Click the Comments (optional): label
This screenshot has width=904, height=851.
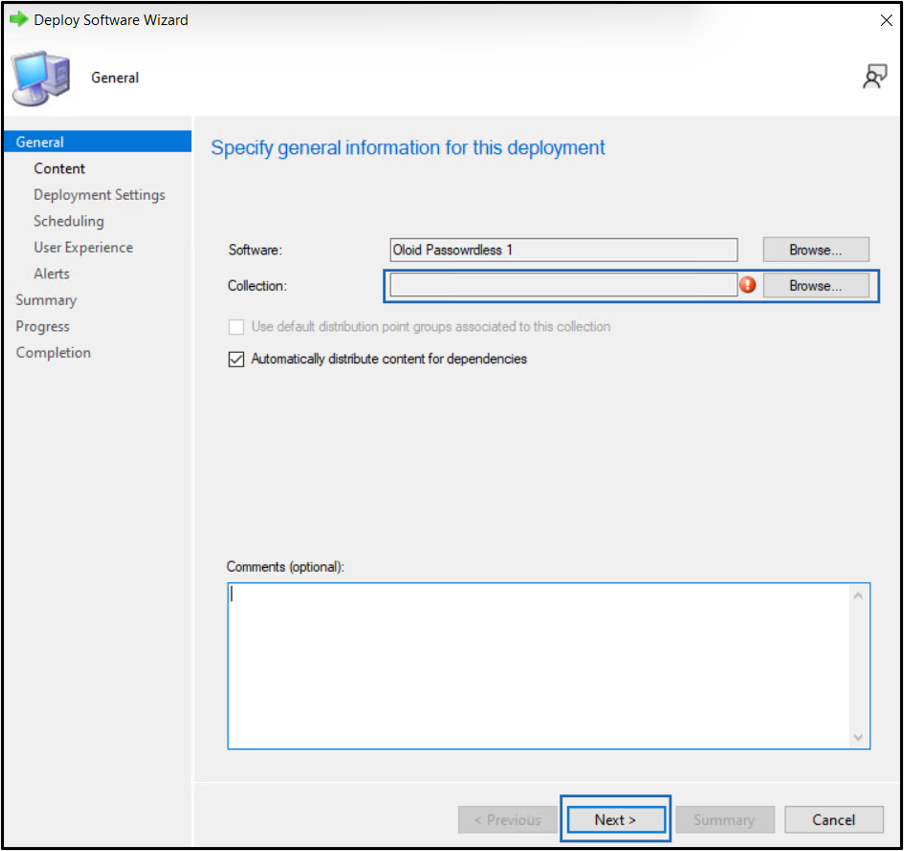pos(285,567)
